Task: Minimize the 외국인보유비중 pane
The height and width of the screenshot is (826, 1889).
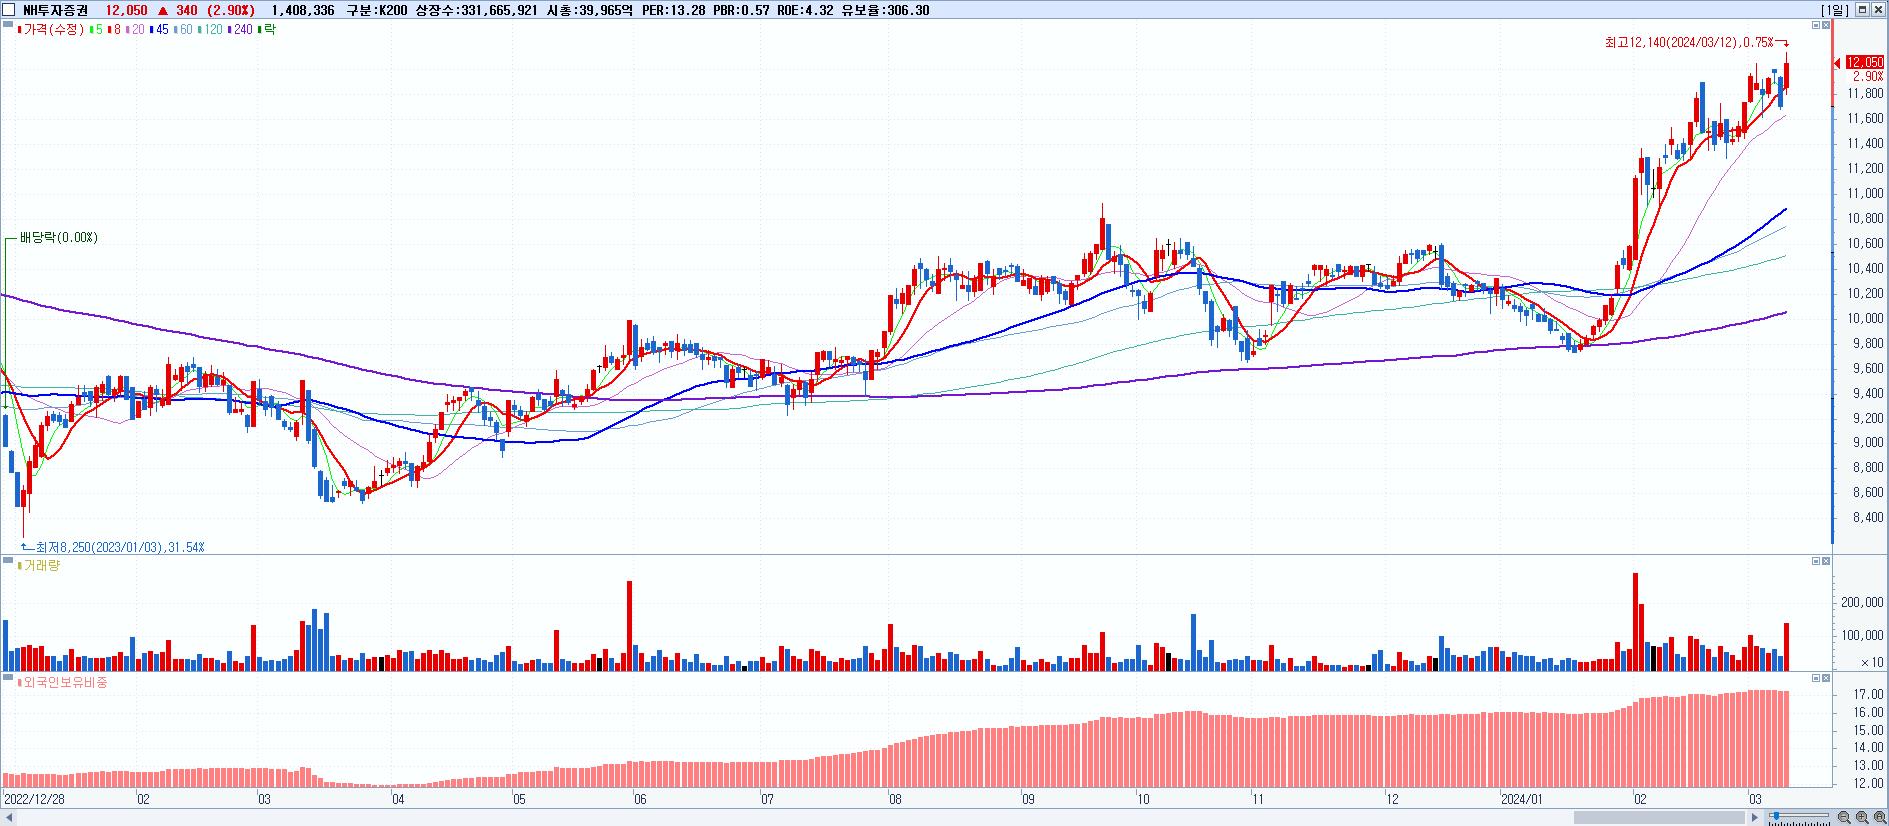Action: pyautogui.click(x=1816, y=679)
